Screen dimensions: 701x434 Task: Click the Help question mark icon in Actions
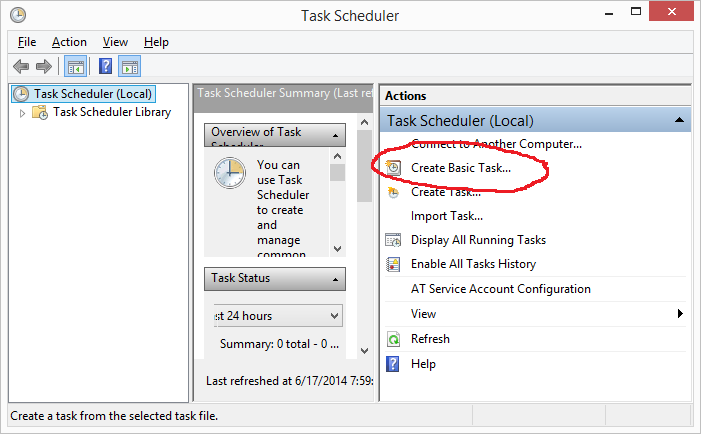[x=393, y=364]
